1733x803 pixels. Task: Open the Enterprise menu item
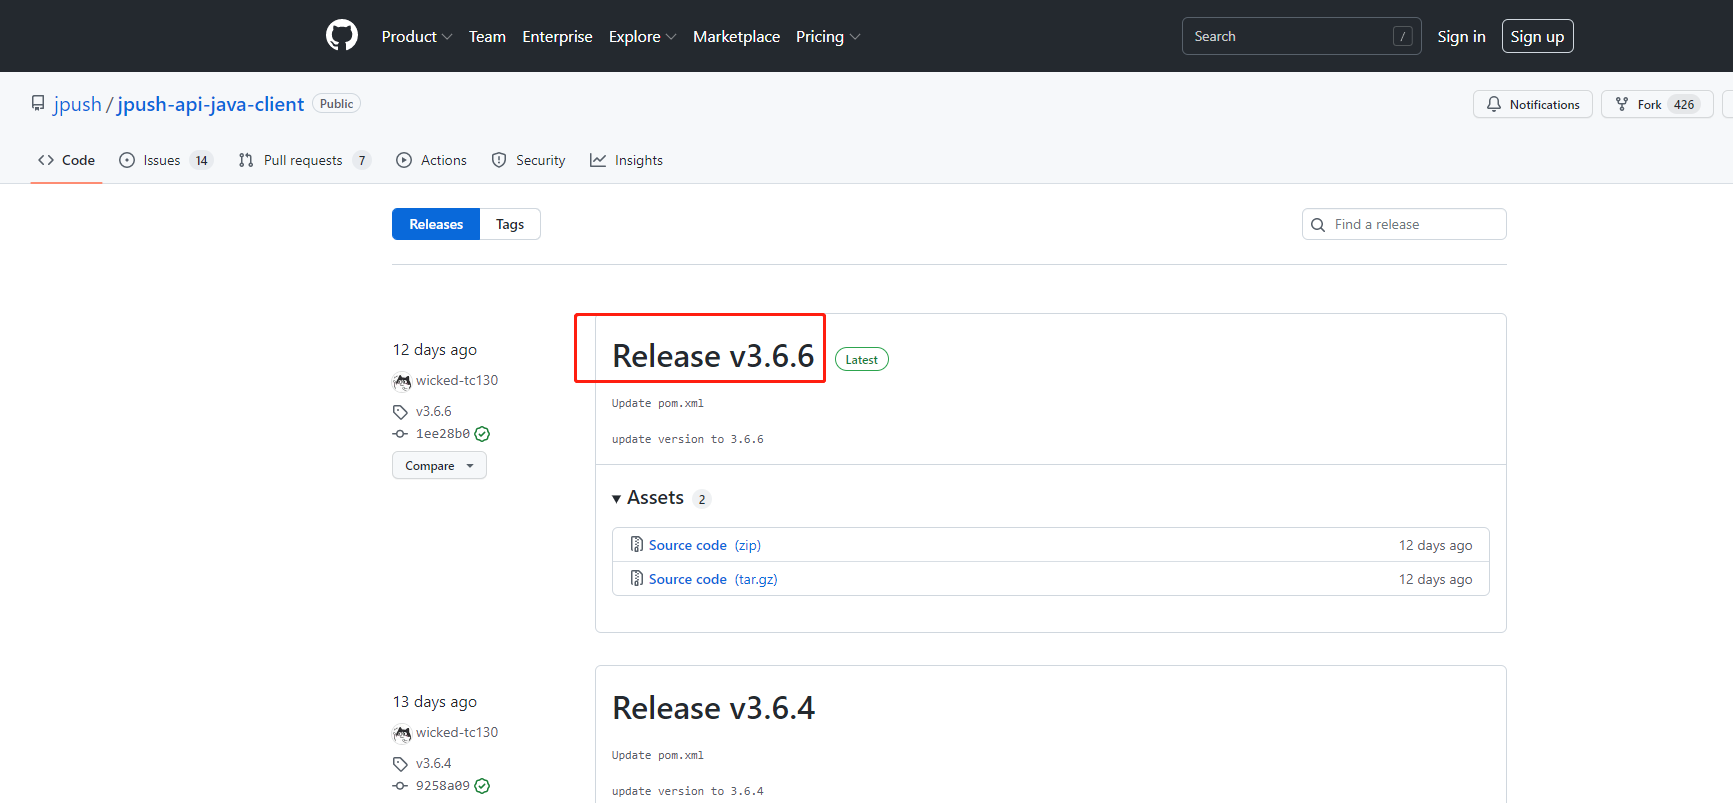(557, 36)
